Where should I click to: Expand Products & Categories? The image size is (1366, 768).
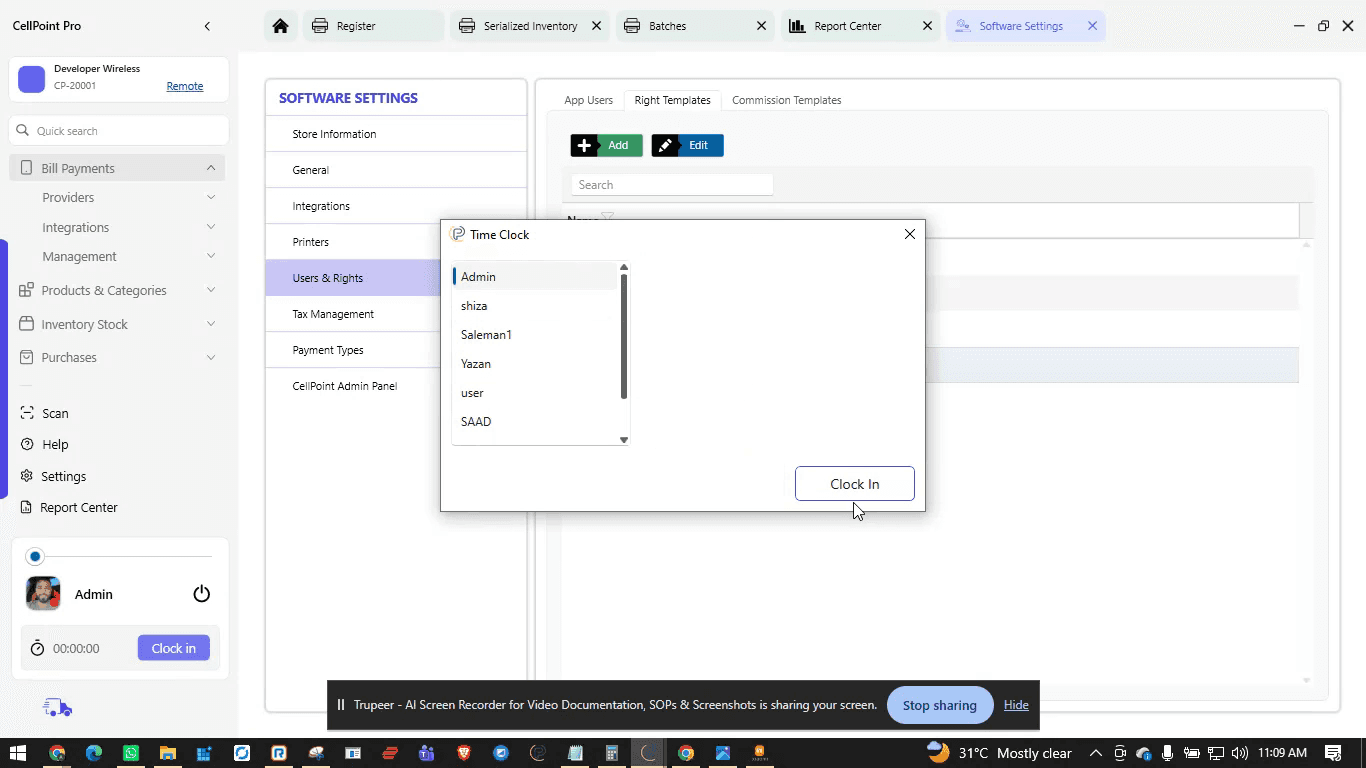pos(211,290)
